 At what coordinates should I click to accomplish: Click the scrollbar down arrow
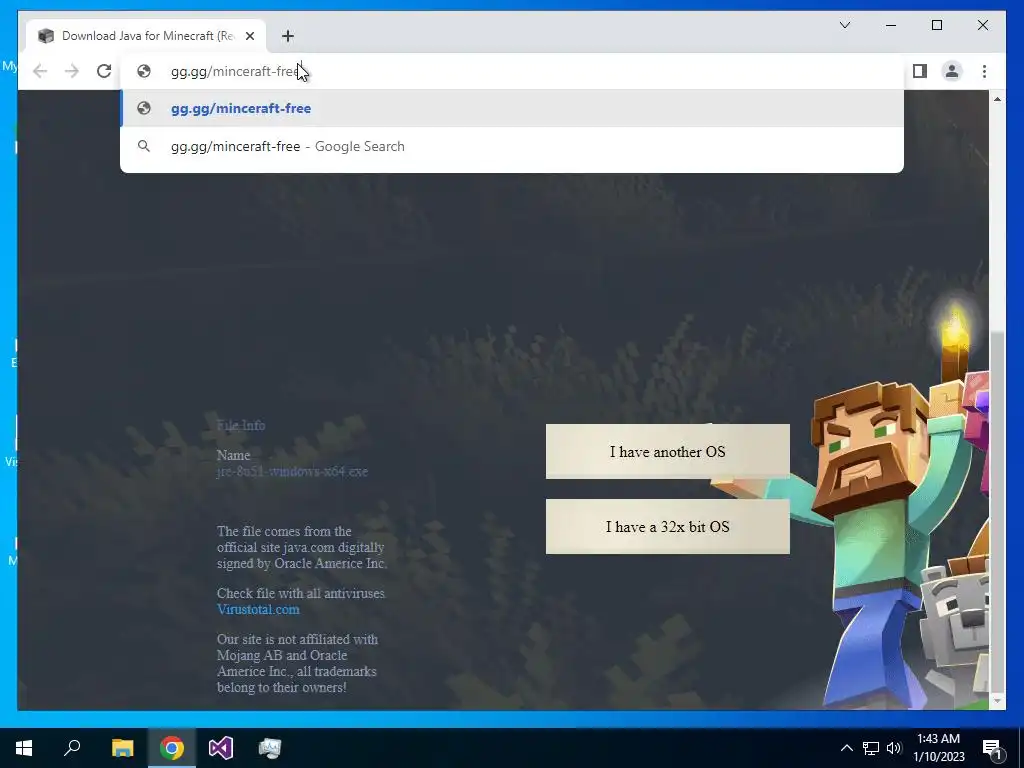[x=997, y=701]
